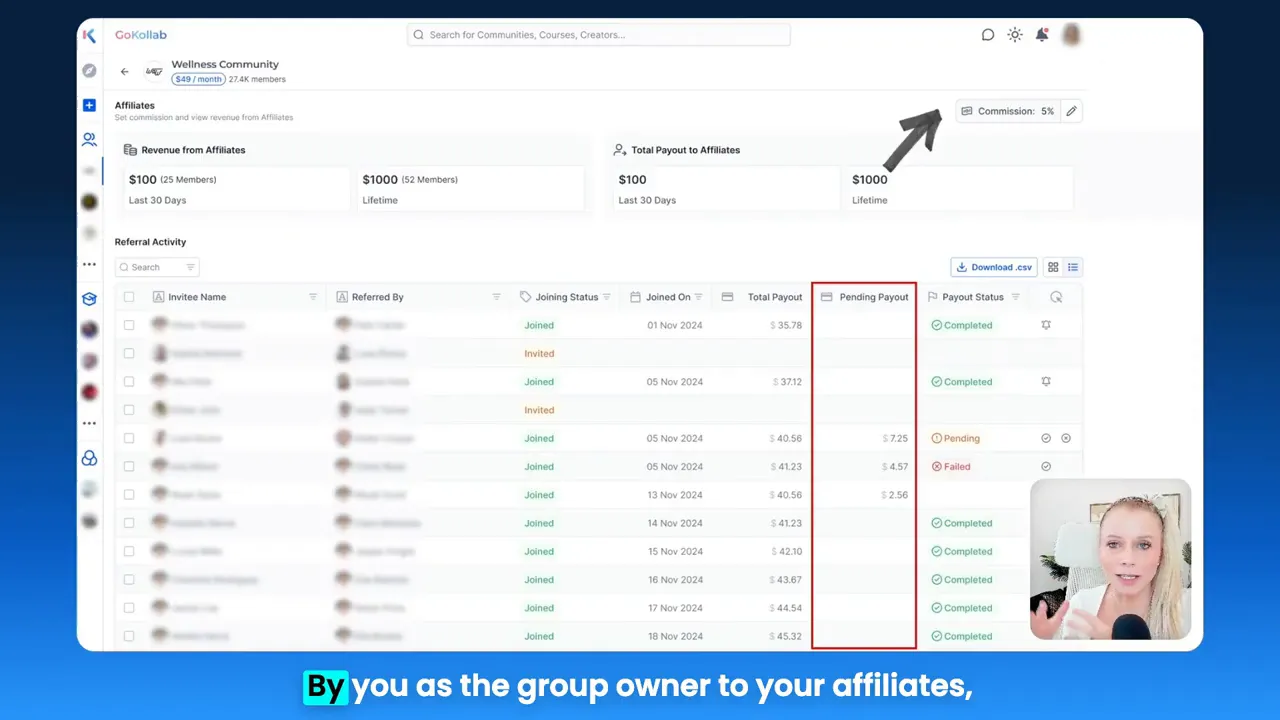
Task: Click the Download .csv button
Action: pos(993,267)
